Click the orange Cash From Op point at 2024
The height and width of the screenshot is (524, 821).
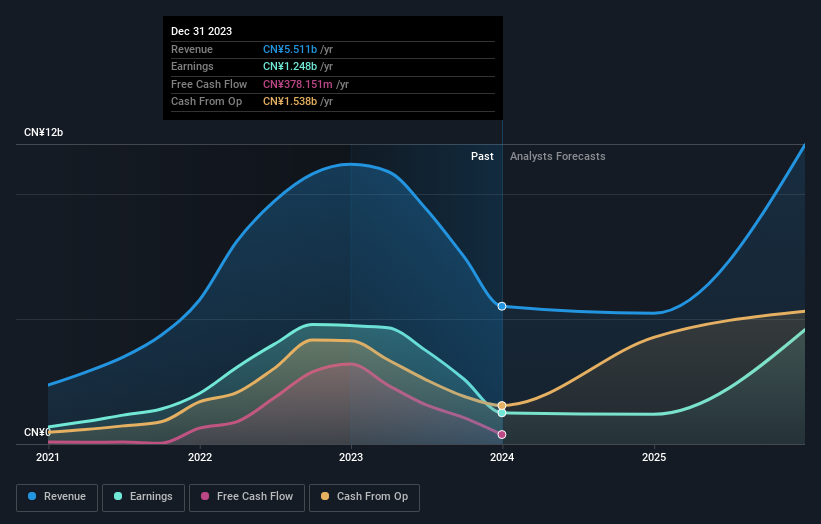click(x=502, y=406)
